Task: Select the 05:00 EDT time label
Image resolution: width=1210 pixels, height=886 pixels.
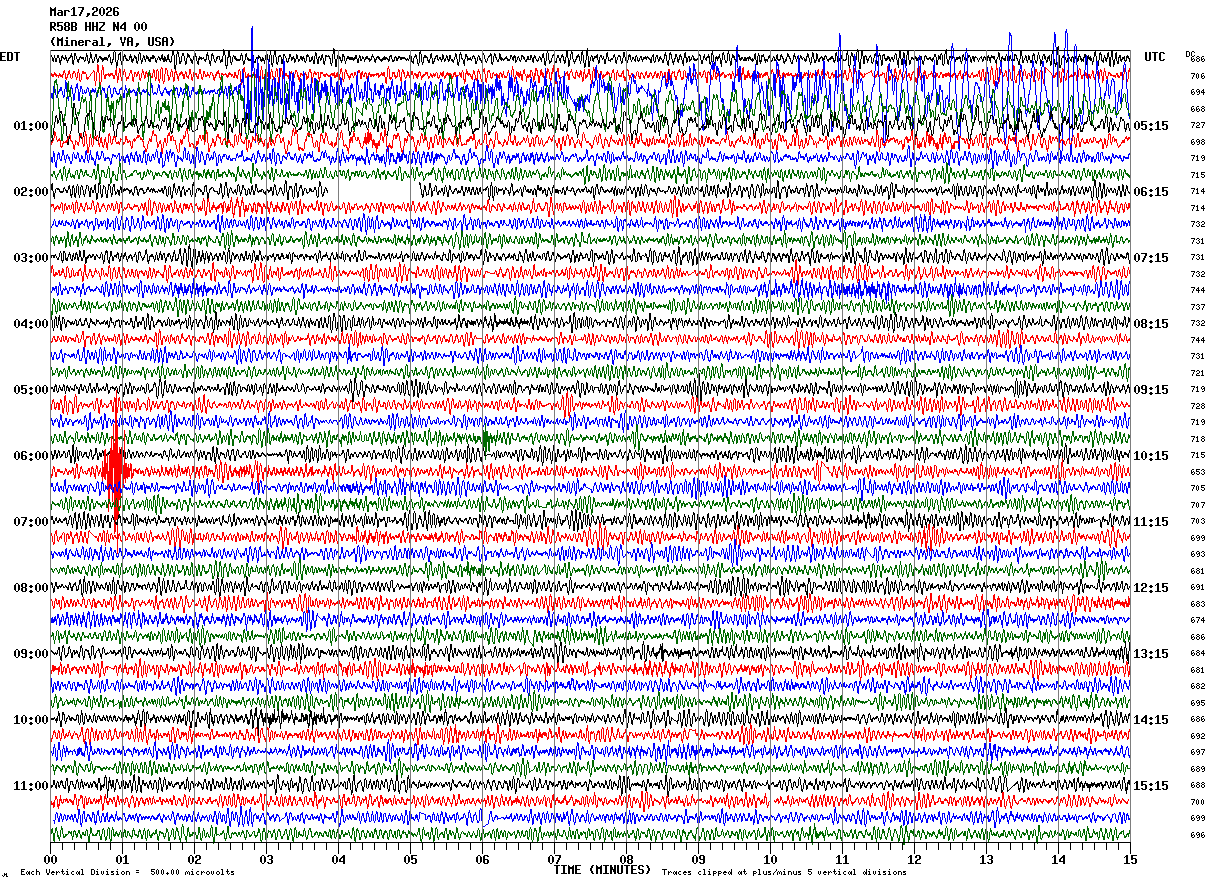Action: pos(31,390)
